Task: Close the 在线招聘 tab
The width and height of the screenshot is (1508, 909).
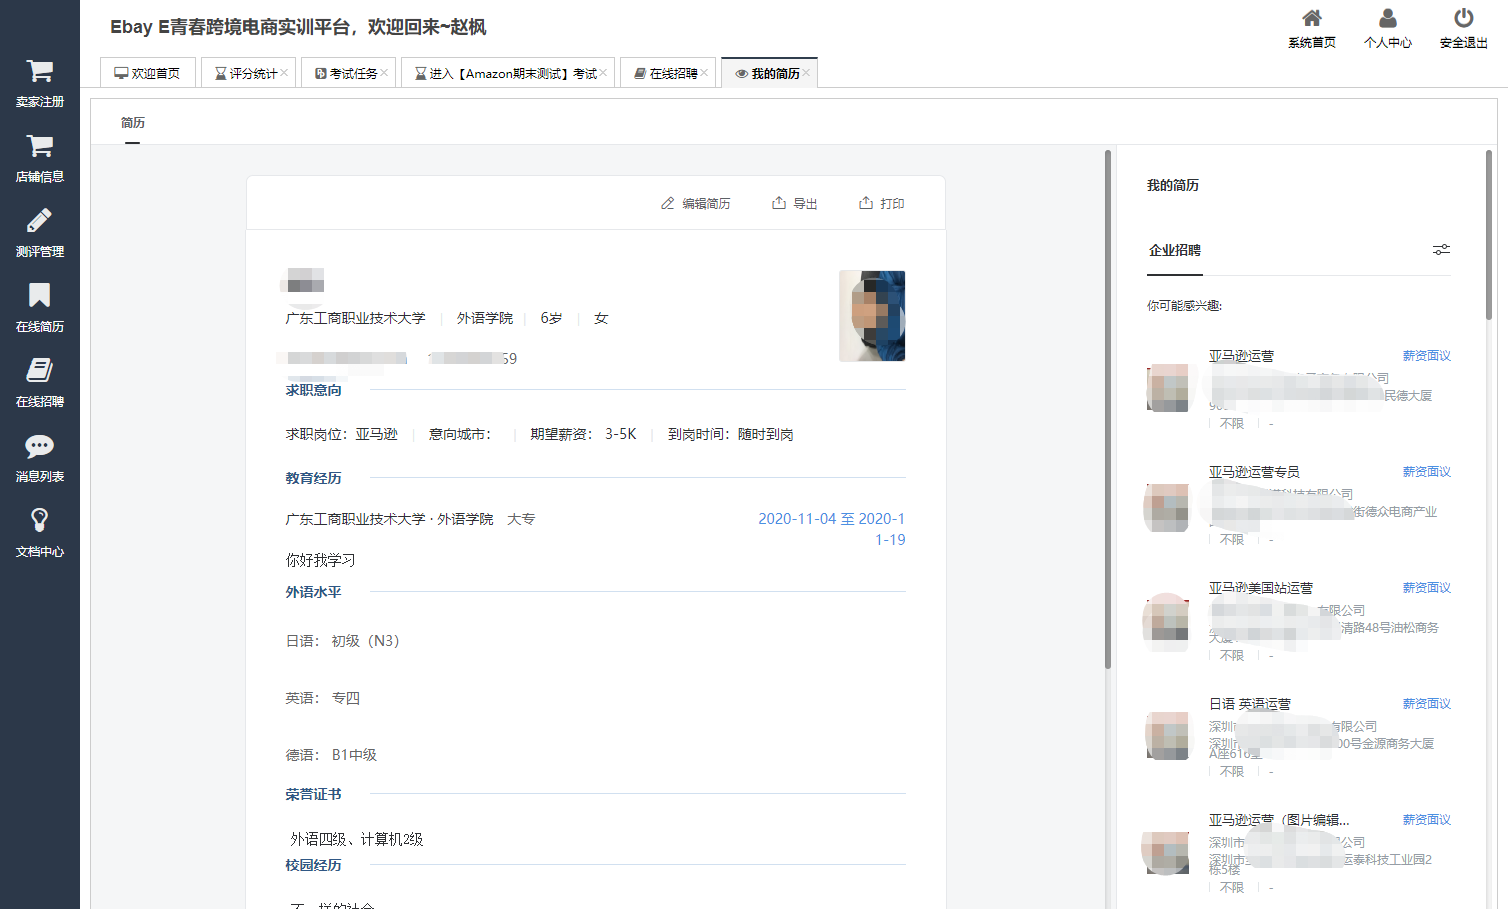Action: pos(705,73)
